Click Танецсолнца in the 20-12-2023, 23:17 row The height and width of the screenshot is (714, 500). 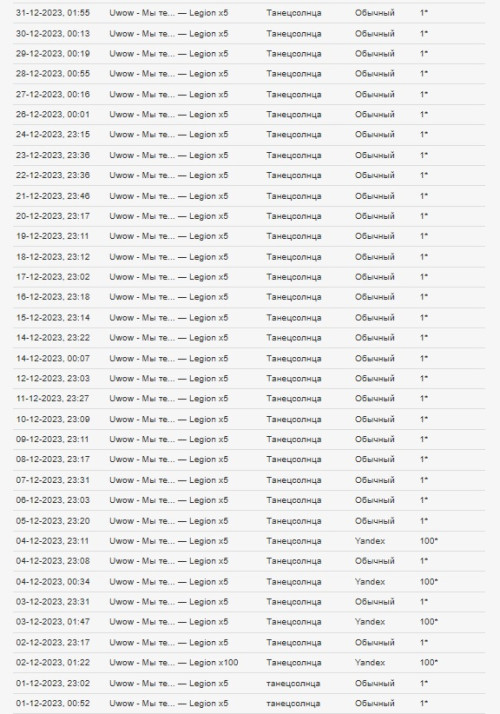[x=294, y=216]
